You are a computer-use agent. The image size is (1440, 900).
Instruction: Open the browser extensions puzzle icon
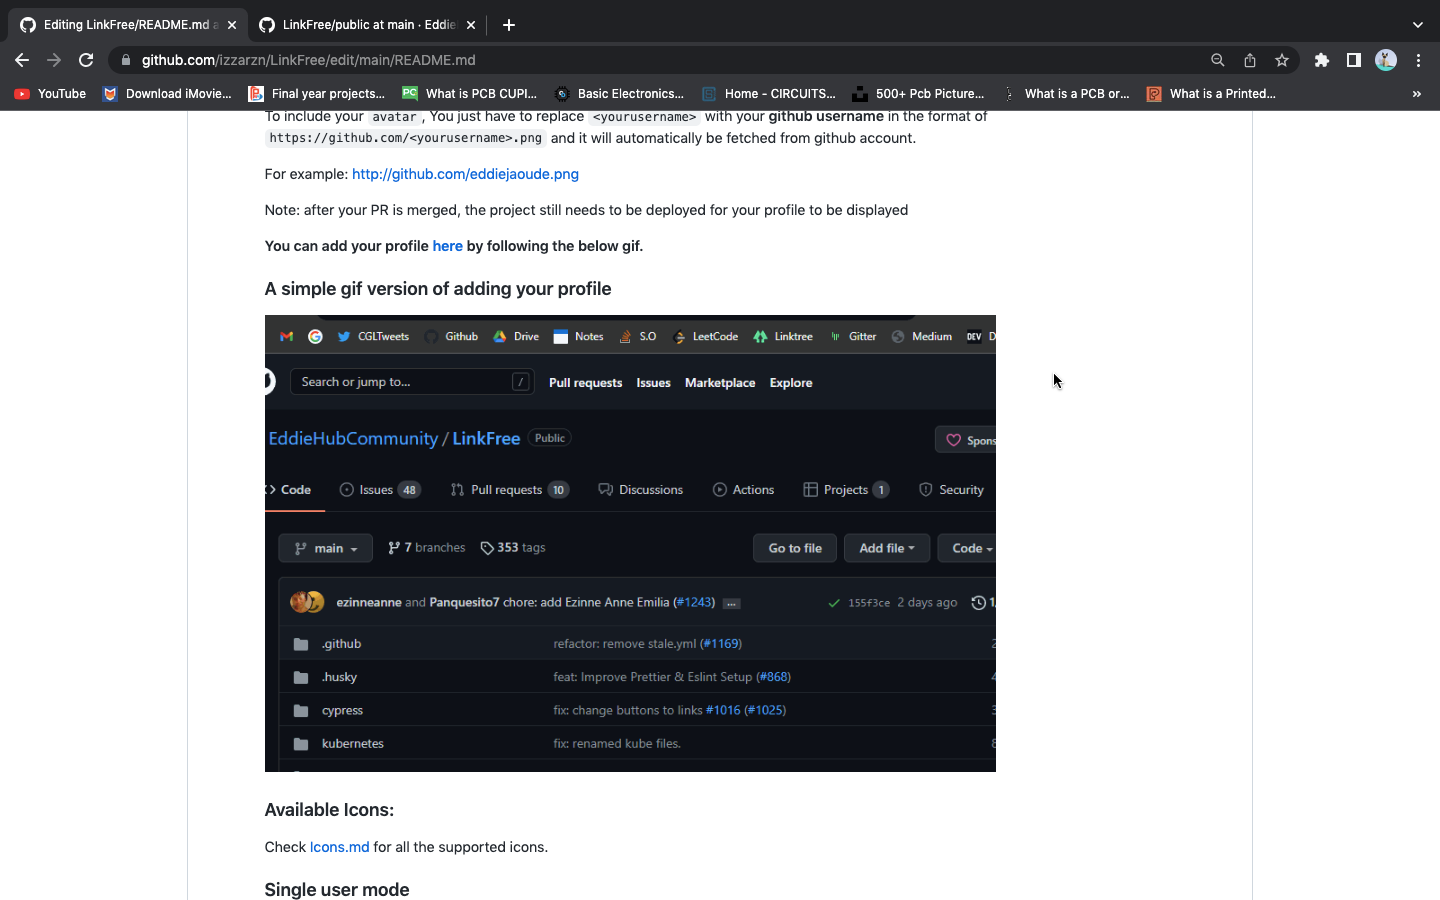click(1321, 59)
